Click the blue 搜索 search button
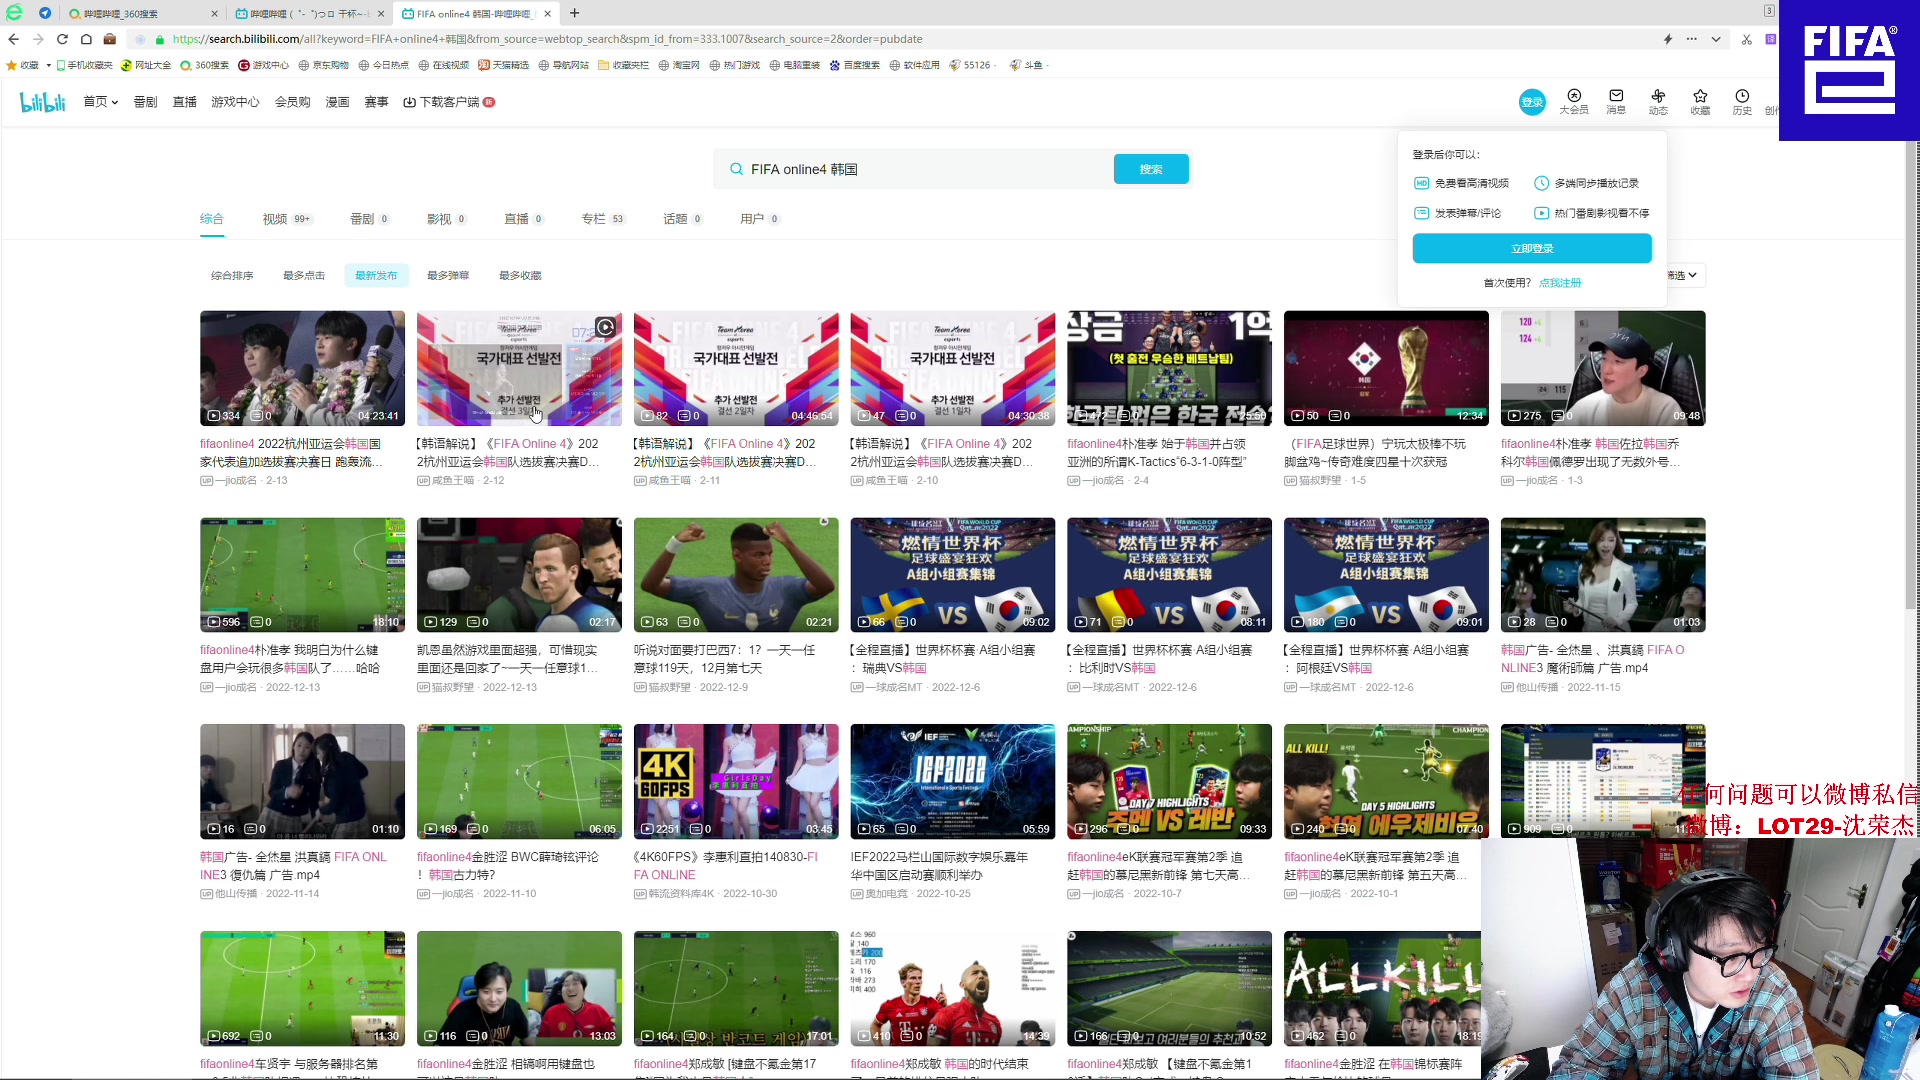Screen dimensions: 1920x1080 pyautogui.click(x=1151, y=169)
